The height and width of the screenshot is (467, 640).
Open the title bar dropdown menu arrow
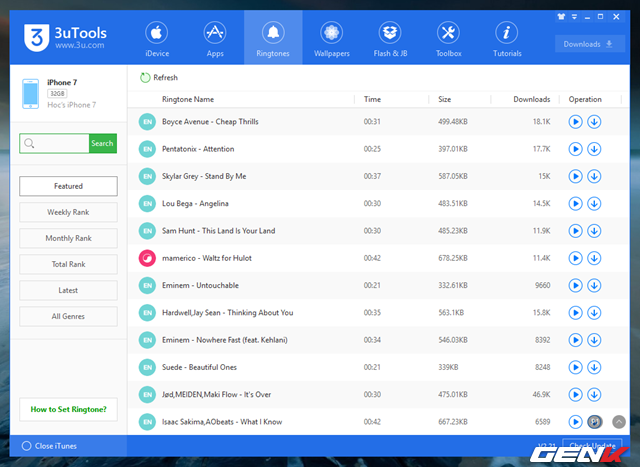coord(574,17)
